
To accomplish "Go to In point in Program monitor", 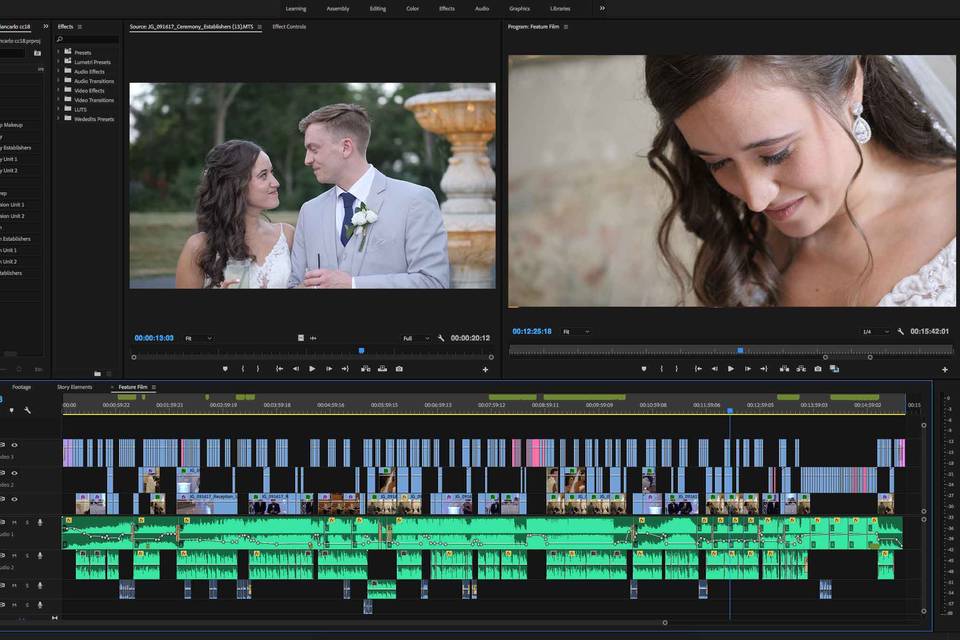I will coord(698,369).
